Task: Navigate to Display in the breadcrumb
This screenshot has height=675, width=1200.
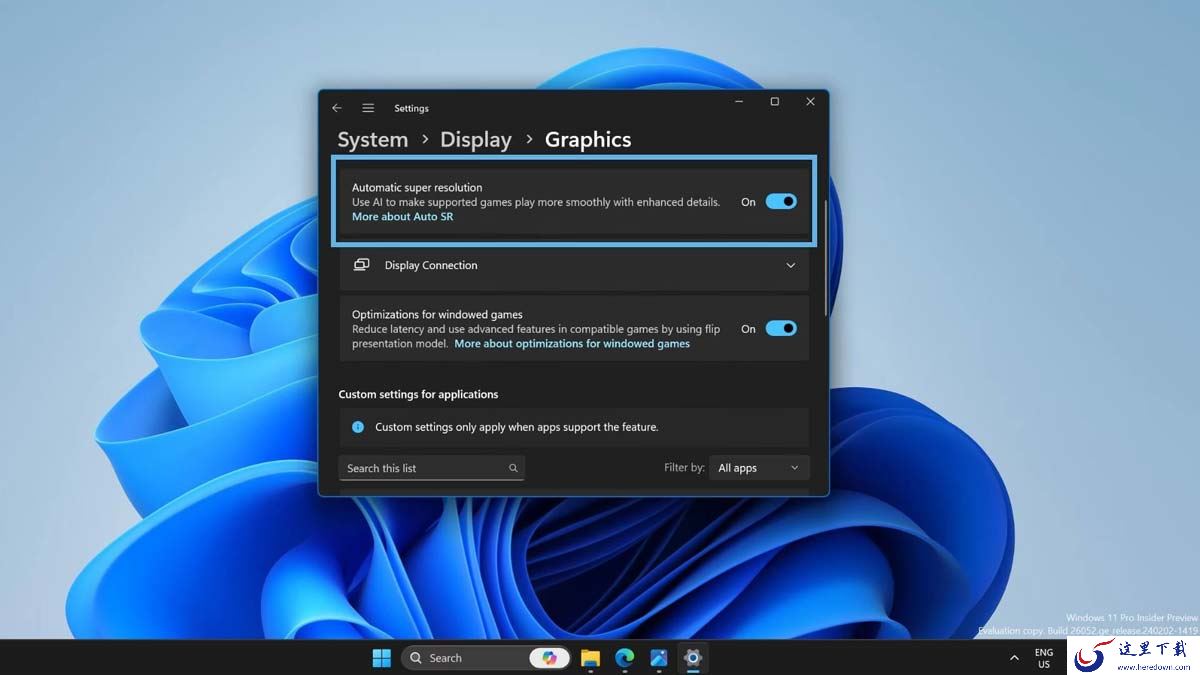Action: point(476,140)
